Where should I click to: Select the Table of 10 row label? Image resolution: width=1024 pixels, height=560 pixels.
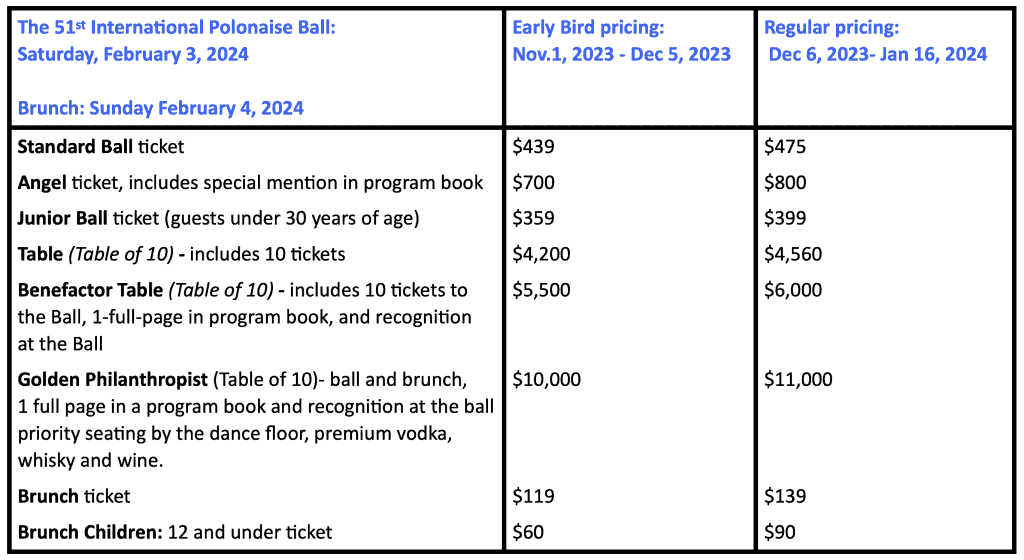[181, 254]
